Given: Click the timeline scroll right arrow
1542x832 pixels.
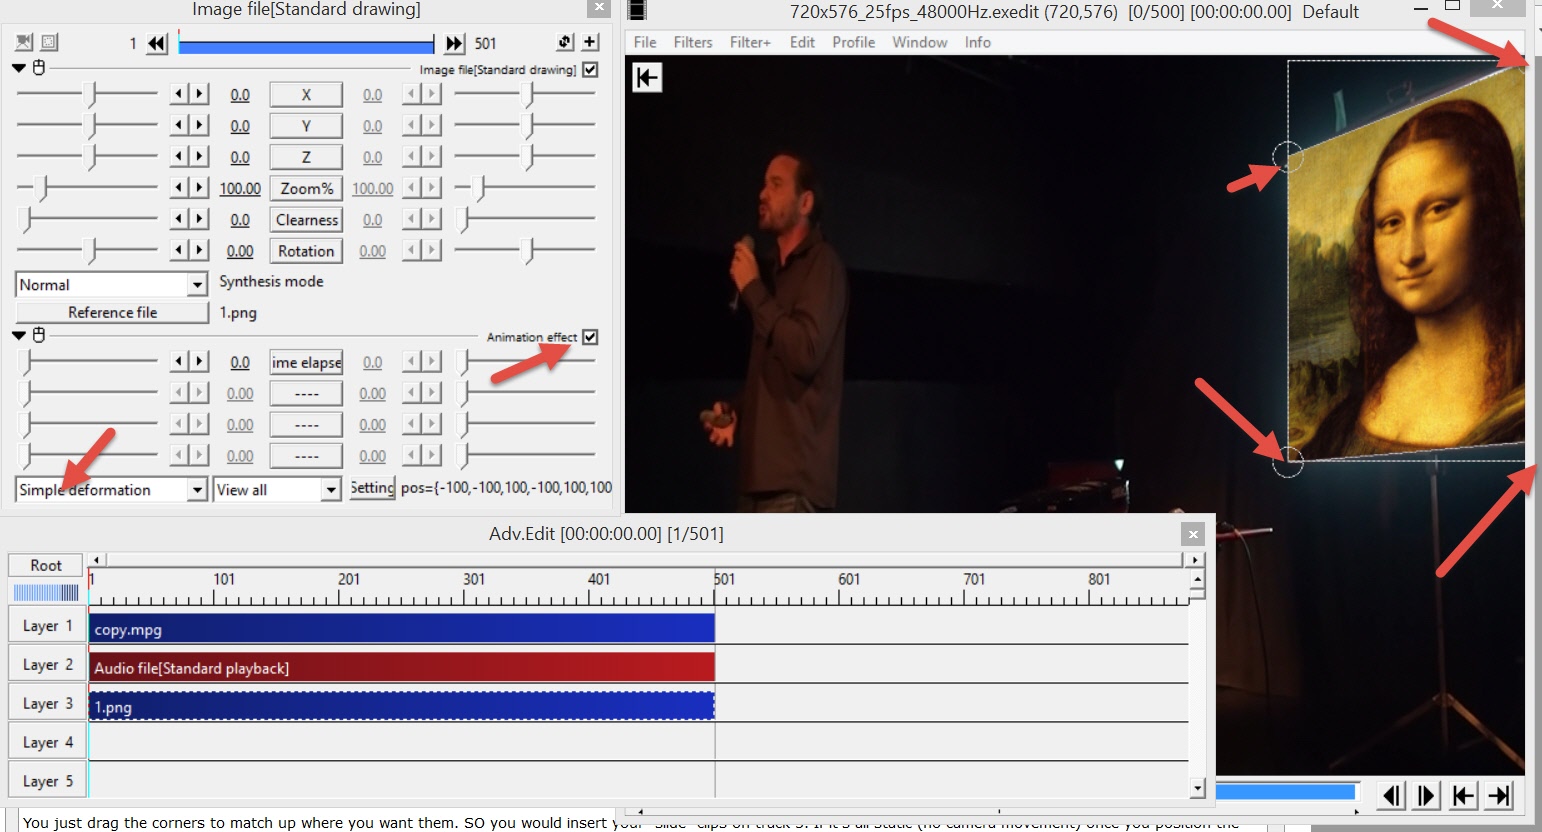Looking at the screenshot, I should pos(1196,560).
